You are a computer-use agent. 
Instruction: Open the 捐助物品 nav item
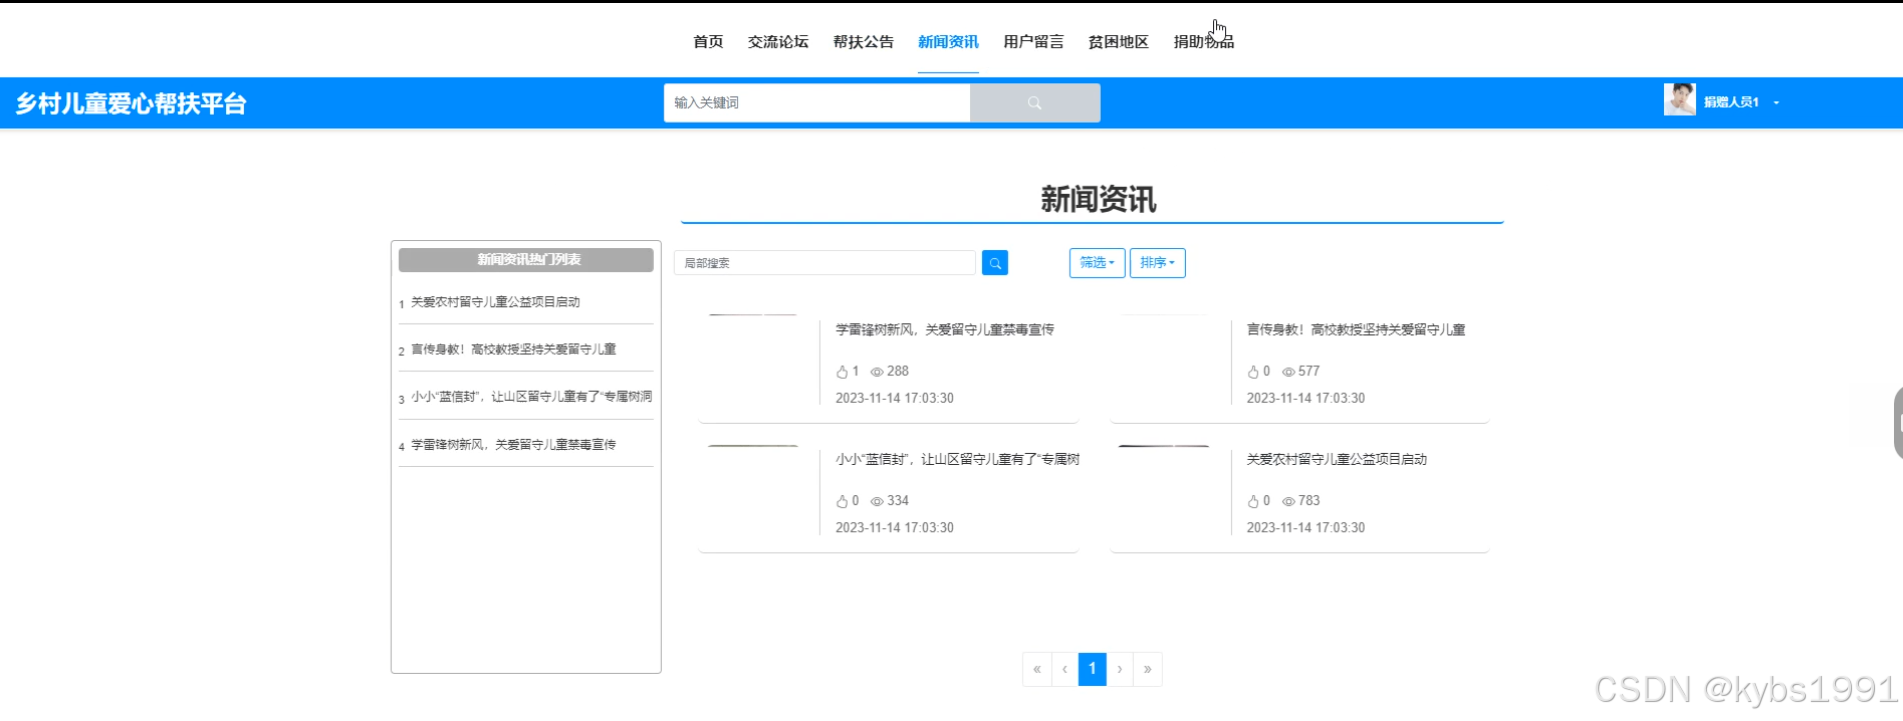coord(1203,42)
